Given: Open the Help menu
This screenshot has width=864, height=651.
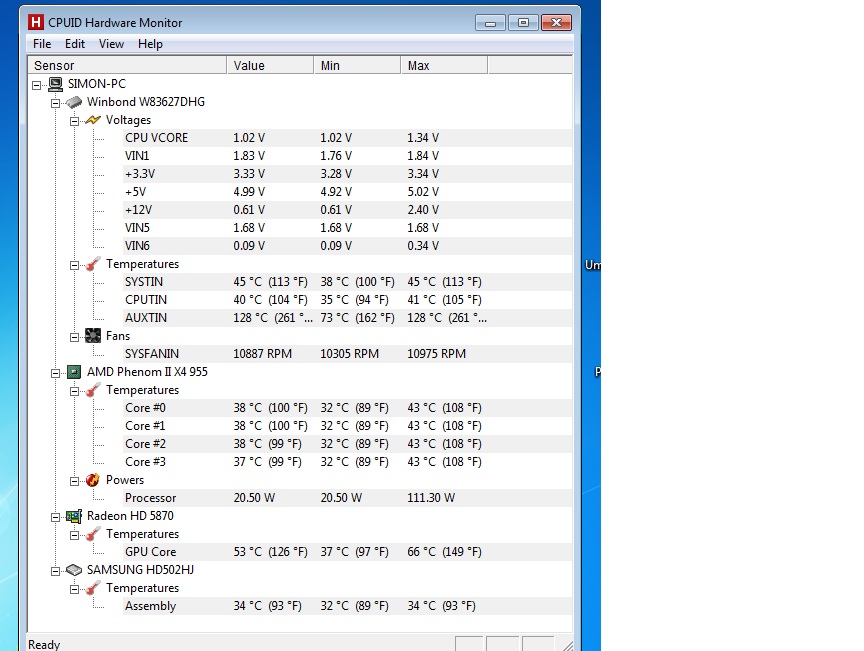Looking at the screenshot, I should (x=150, y=44).
